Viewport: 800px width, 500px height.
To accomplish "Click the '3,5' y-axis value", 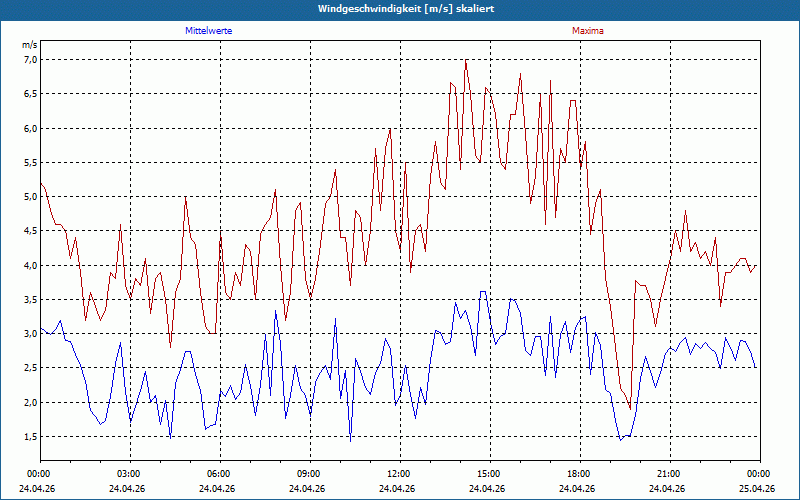I will pos(31,299).
